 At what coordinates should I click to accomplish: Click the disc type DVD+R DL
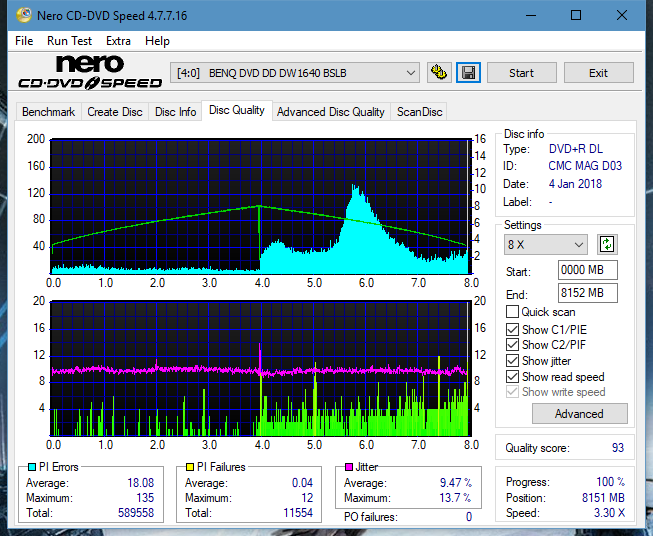point(576,149)
